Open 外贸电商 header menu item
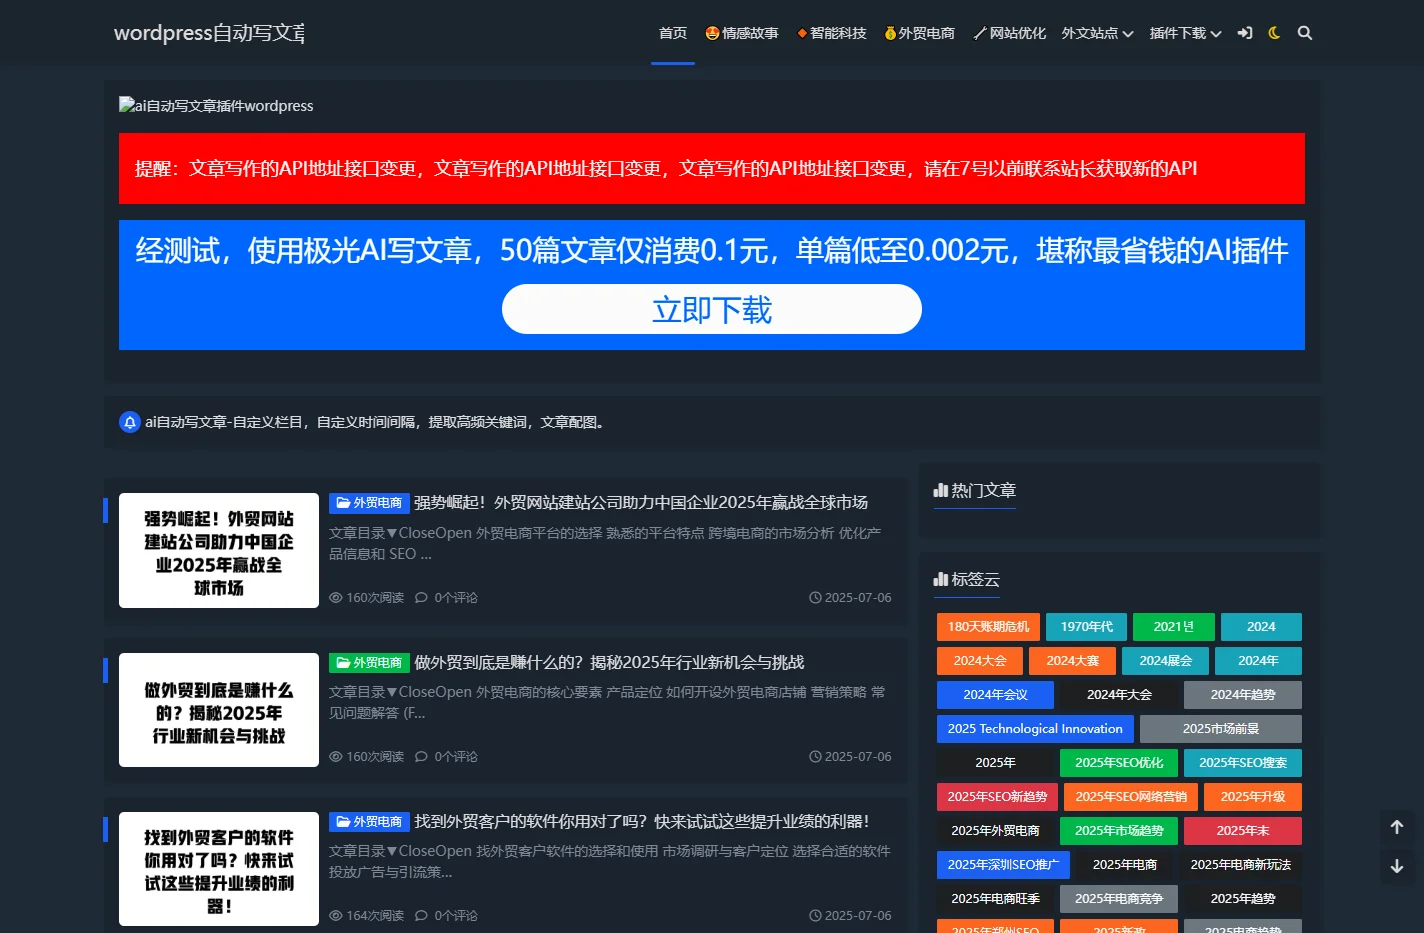 919,33
